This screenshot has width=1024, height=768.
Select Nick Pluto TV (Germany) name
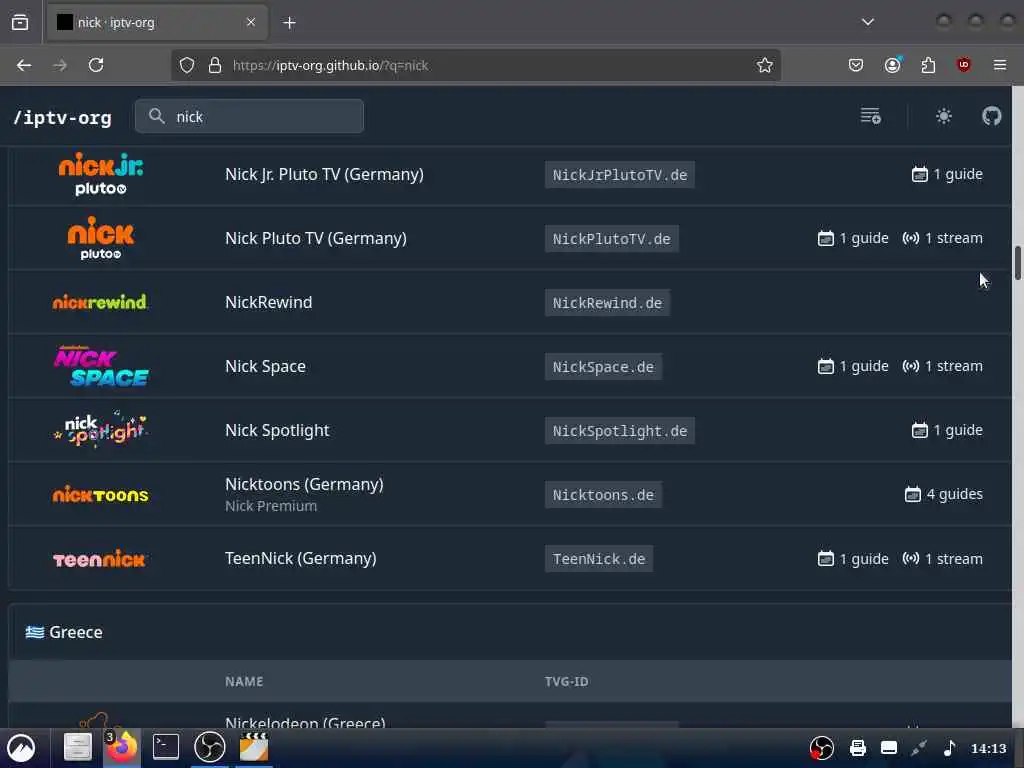316,238
